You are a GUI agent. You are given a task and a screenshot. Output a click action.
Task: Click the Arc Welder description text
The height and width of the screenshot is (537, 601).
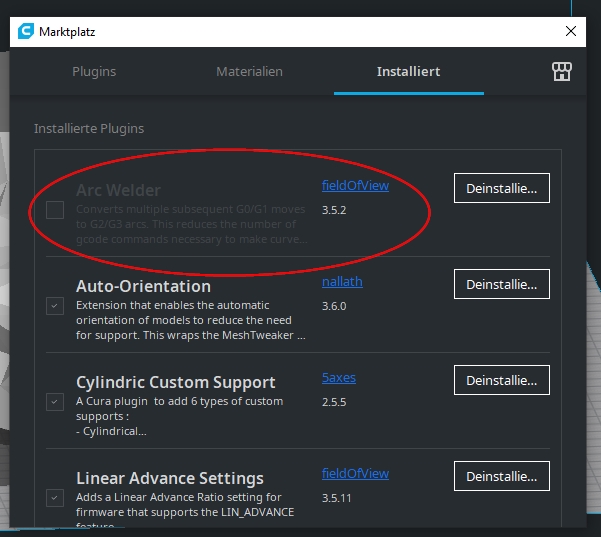pyautogui.click(x=192, y=224)
